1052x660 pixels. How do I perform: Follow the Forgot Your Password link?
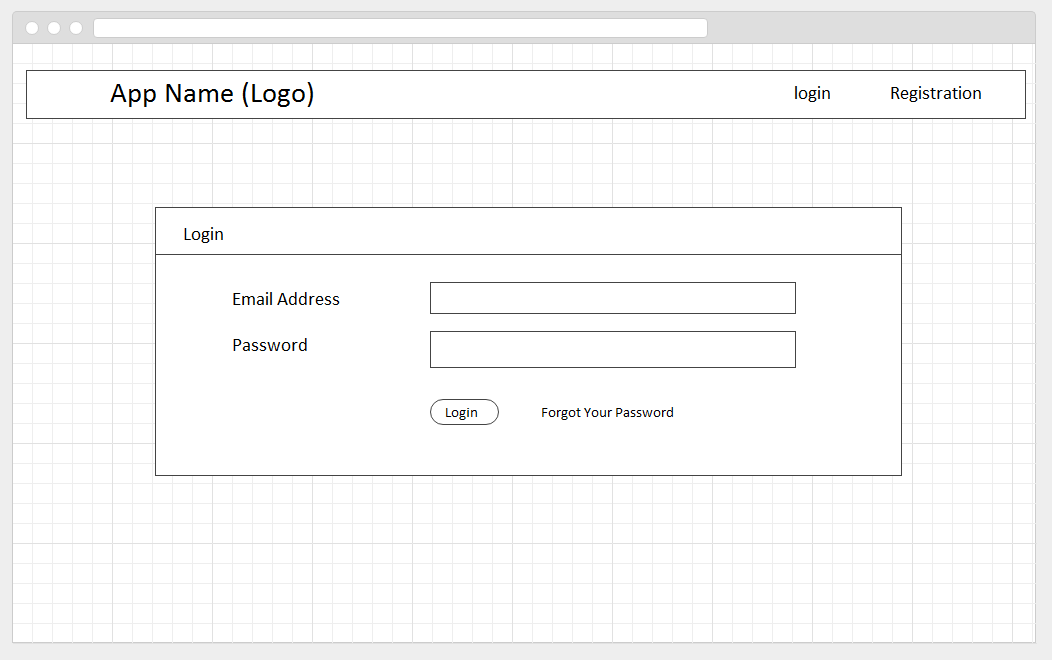[607, 412]
